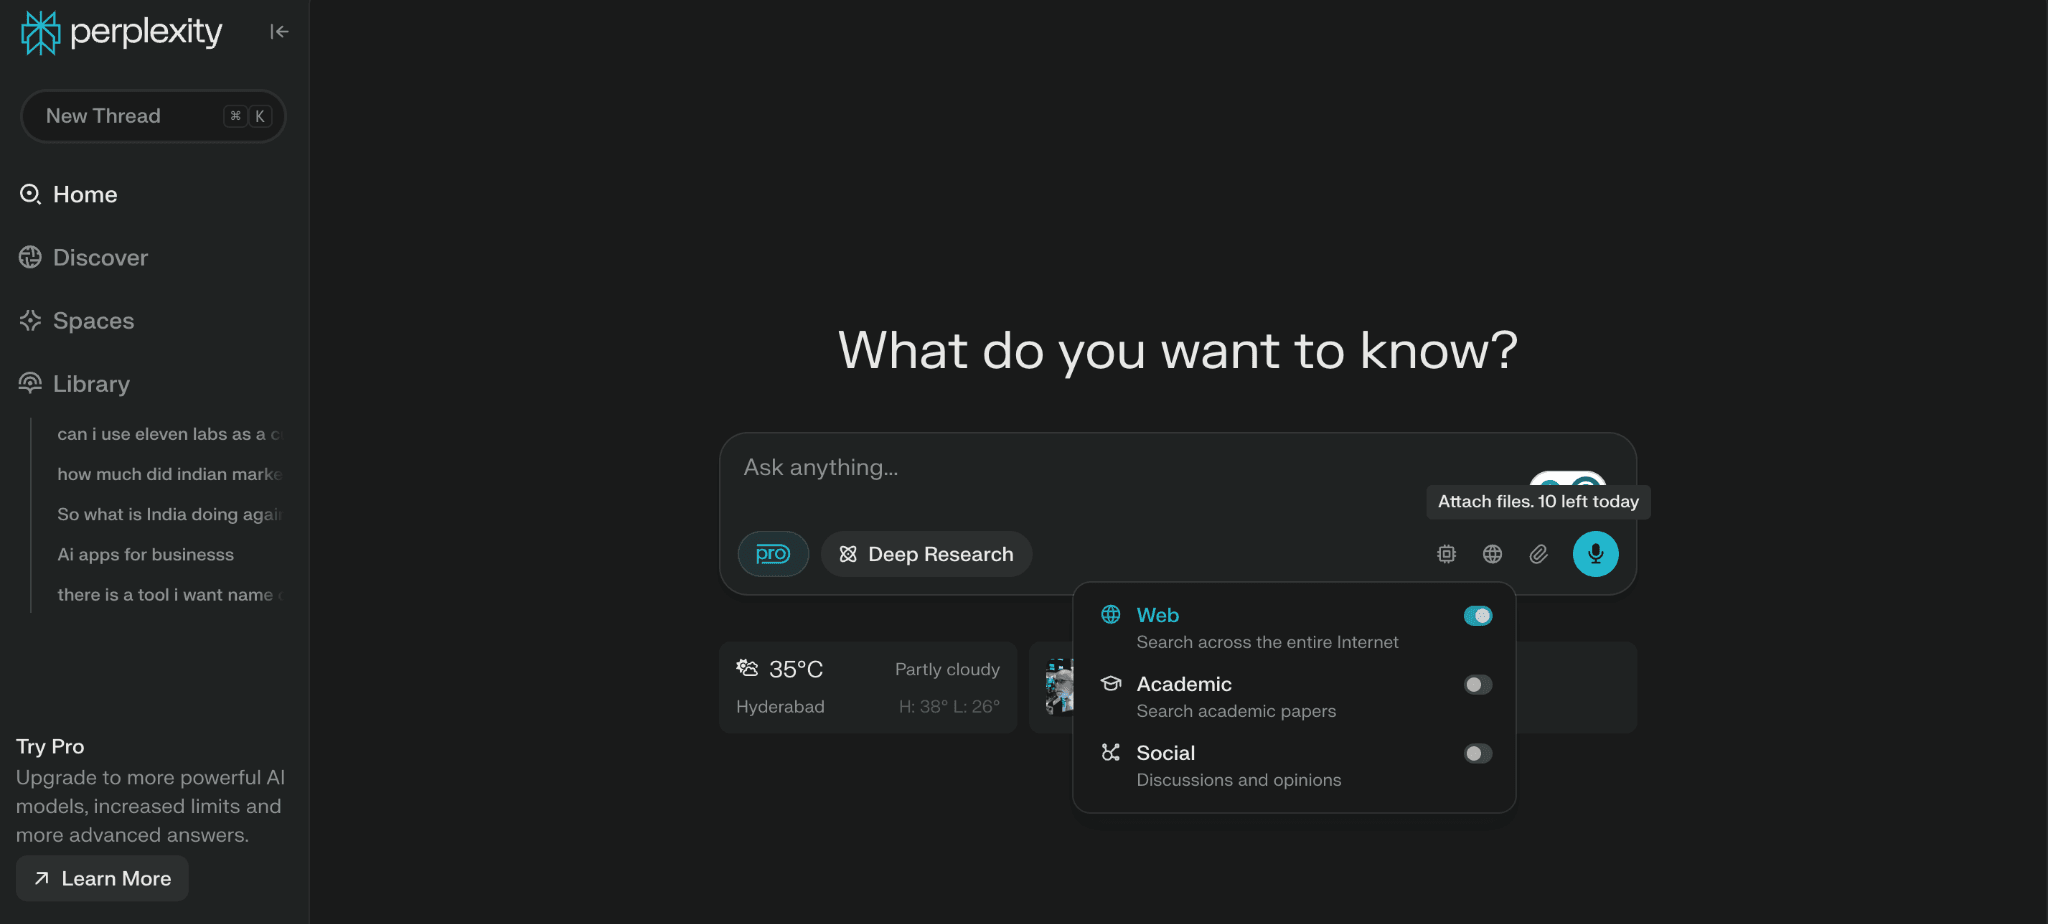Click the paperclip icon to attach files
The image size is (2048, 924).
tap(1538, 553)
